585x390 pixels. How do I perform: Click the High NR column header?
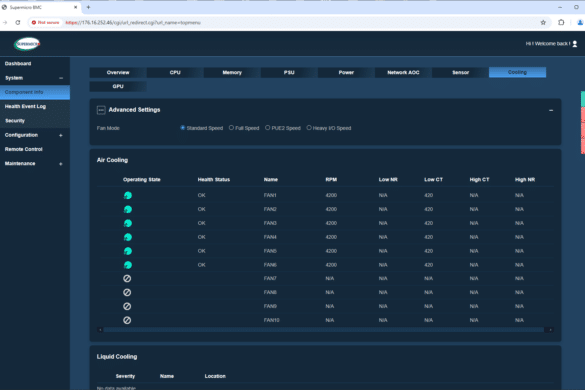coord(525,180)
